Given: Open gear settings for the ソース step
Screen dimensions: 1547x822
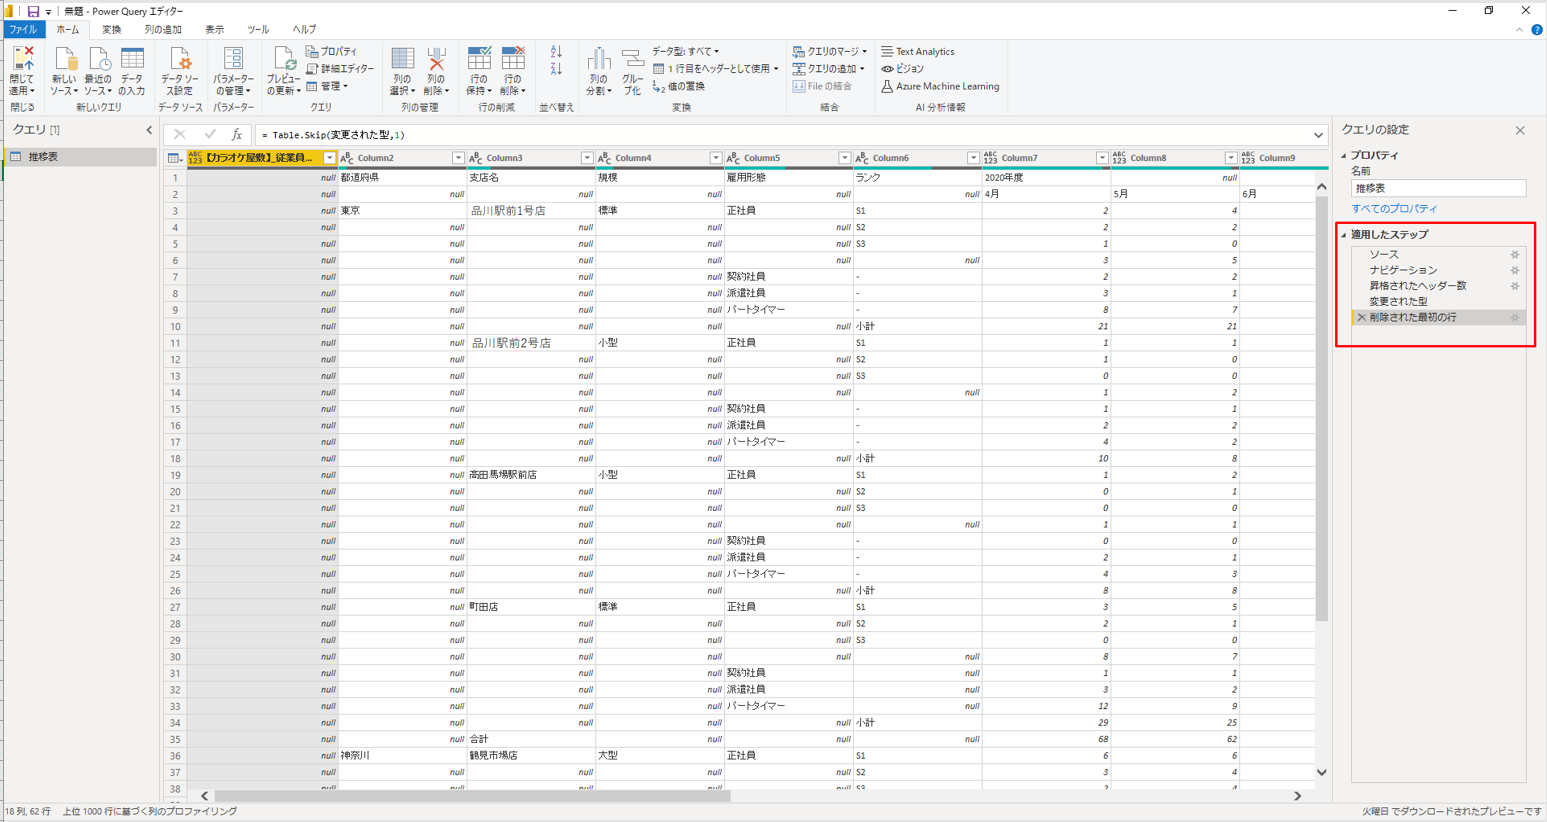Looking at the screenshot, I should point(1514,255).
